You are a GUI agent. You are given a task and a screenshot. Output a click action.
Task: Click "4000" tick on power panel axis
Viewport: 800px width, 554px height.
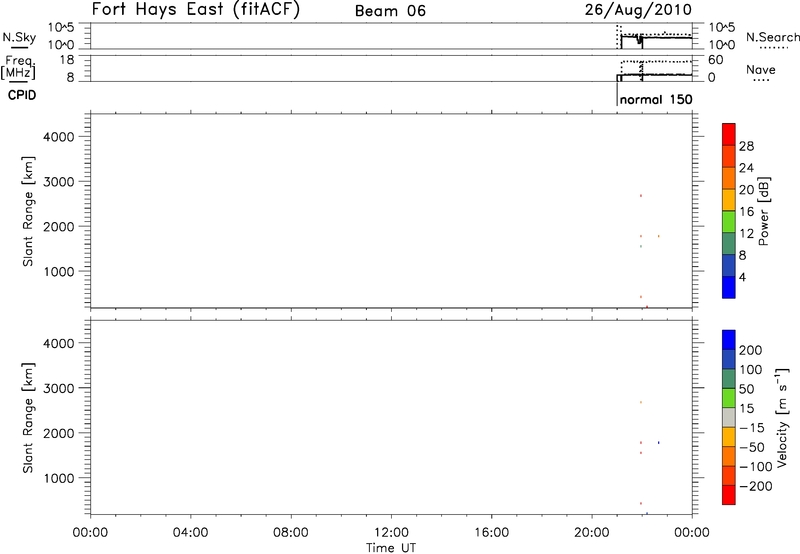click(x=59, y=137)
